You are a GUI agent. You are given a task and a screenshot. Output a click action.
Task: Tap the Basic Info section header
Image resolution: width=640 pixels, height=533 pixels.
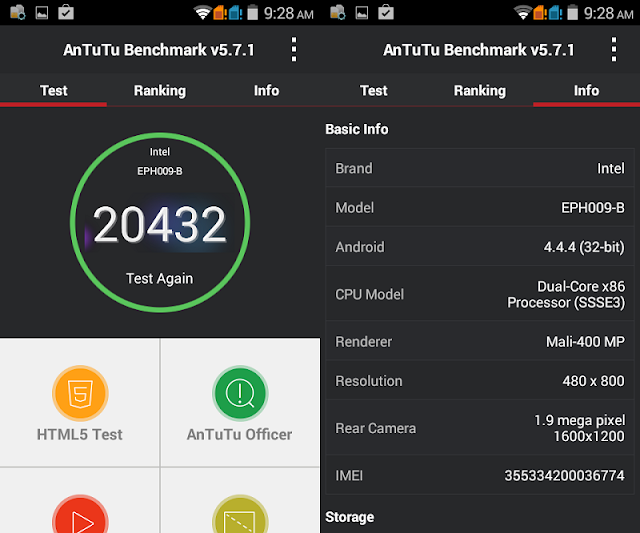click(x=357, y=129)
